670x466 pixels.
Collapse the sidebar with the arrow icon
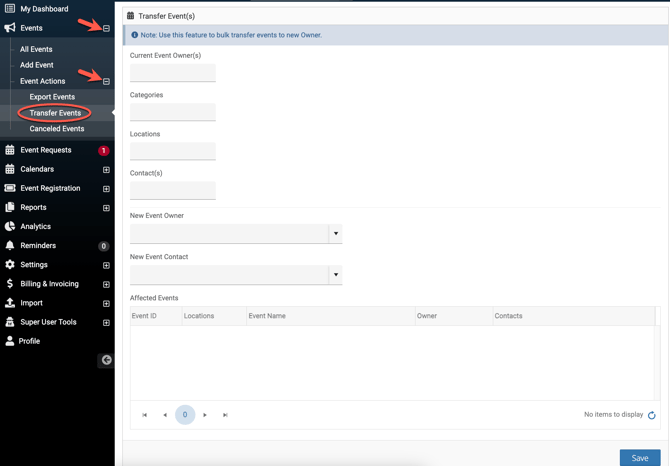(106, 360)
